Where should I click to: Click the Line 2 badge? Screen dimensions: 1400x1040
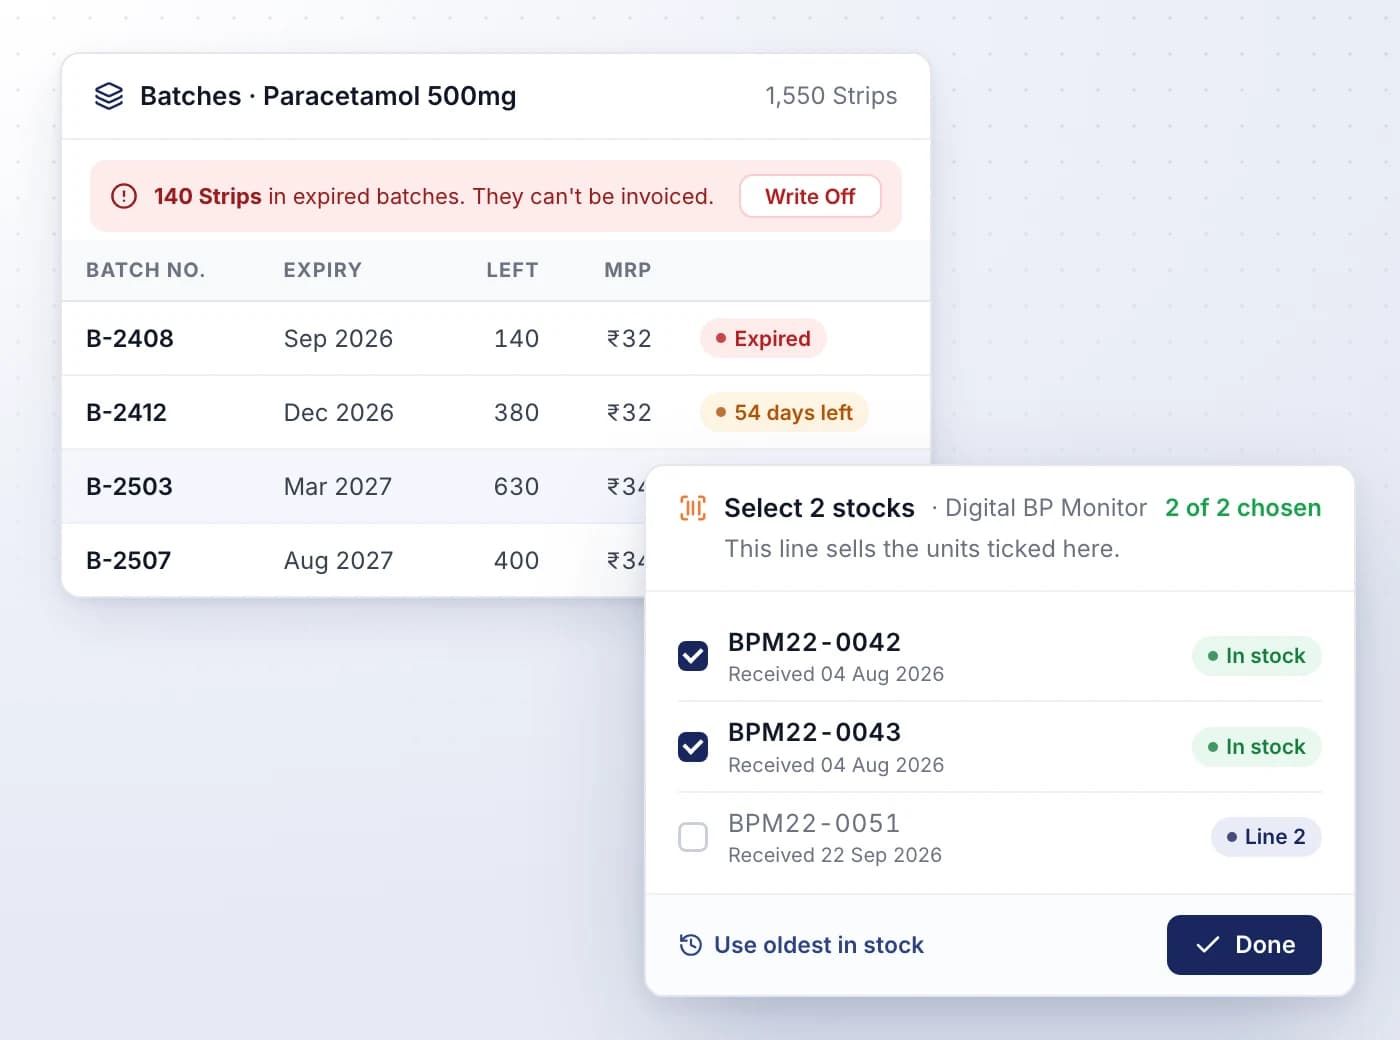coord(1266,837)
